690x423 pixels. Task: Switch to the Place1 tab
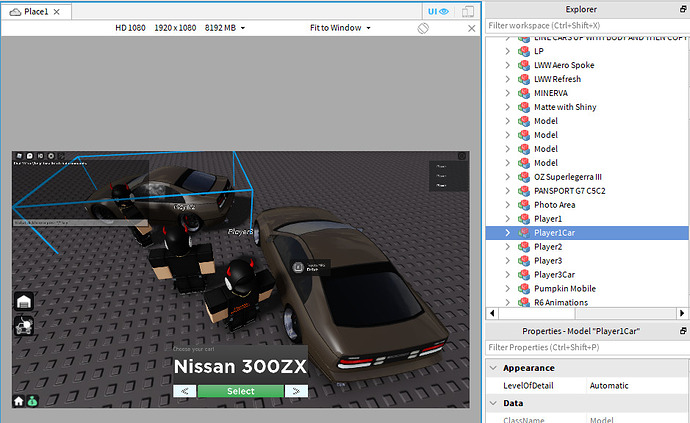pyautogui.click(x=35, y=12)
